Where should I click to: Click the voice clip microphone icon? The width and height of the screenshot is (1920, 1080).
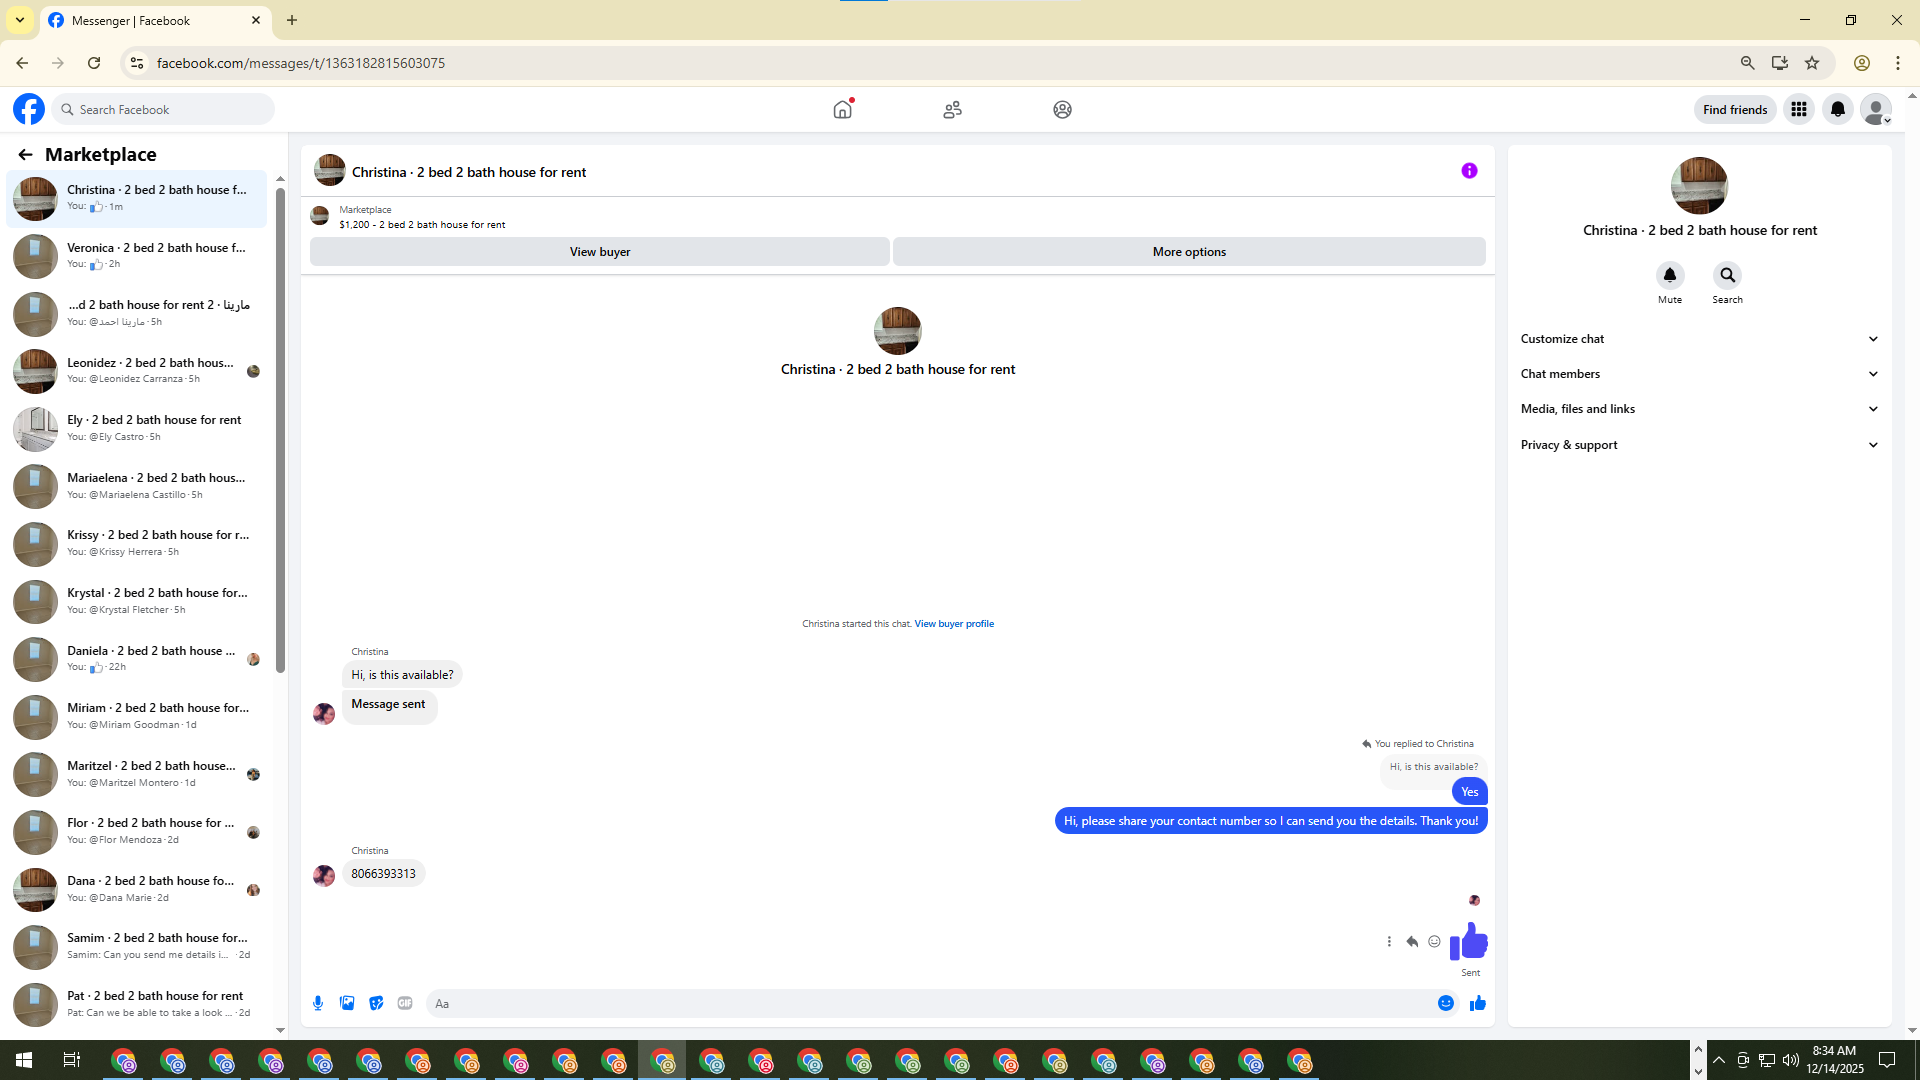(318, 1003)
